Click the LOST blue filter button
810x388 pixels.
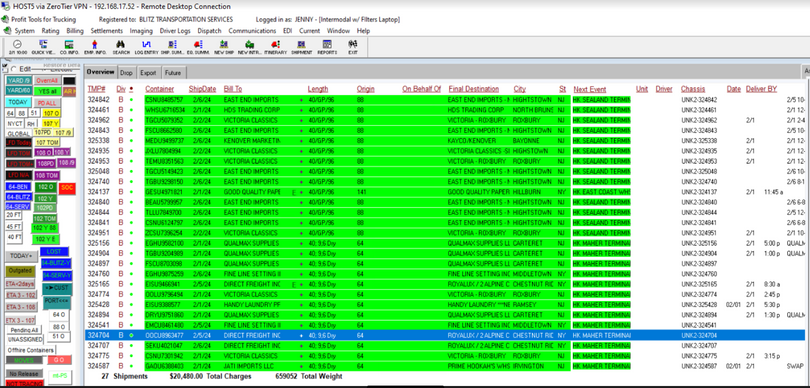coord(54,252)
